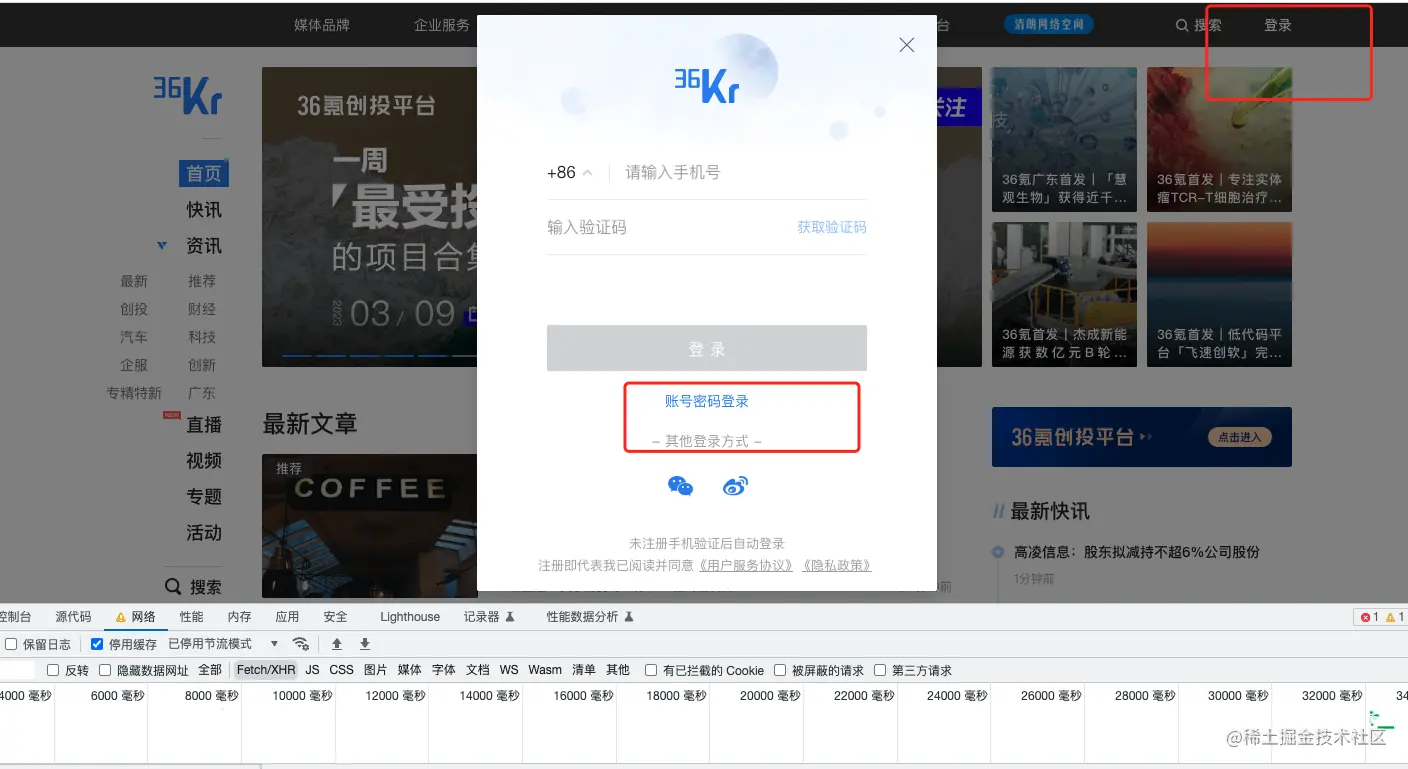Switch to the 源代码 DevTools tab
1408x769 pixels.
(x=73, y=617)
